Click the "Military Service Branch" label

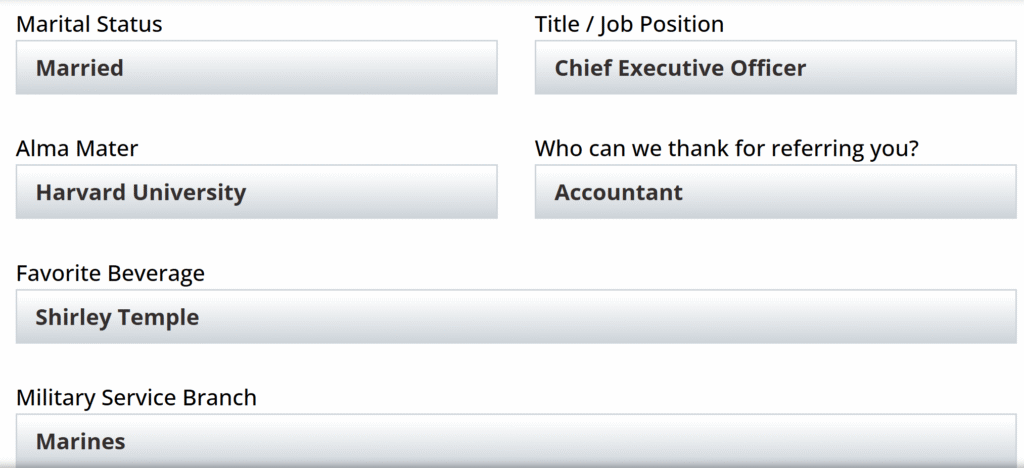pyautogui.click(x=136, y=398)
